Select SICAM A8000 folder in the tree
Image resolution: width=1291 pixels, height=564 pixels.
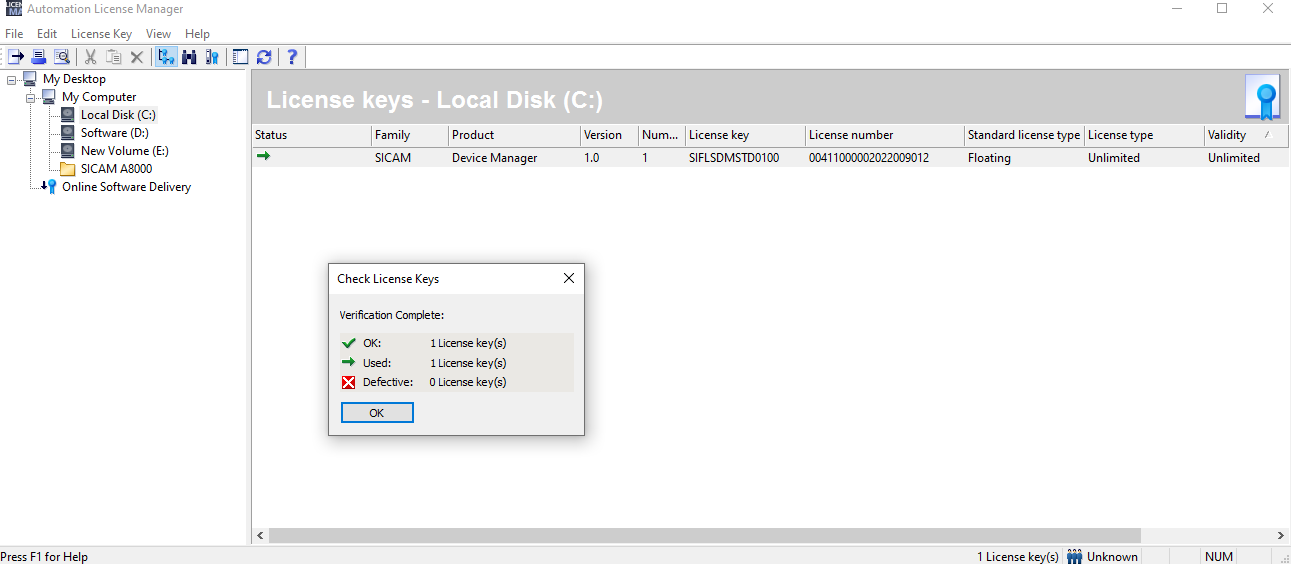pos(117,169)
